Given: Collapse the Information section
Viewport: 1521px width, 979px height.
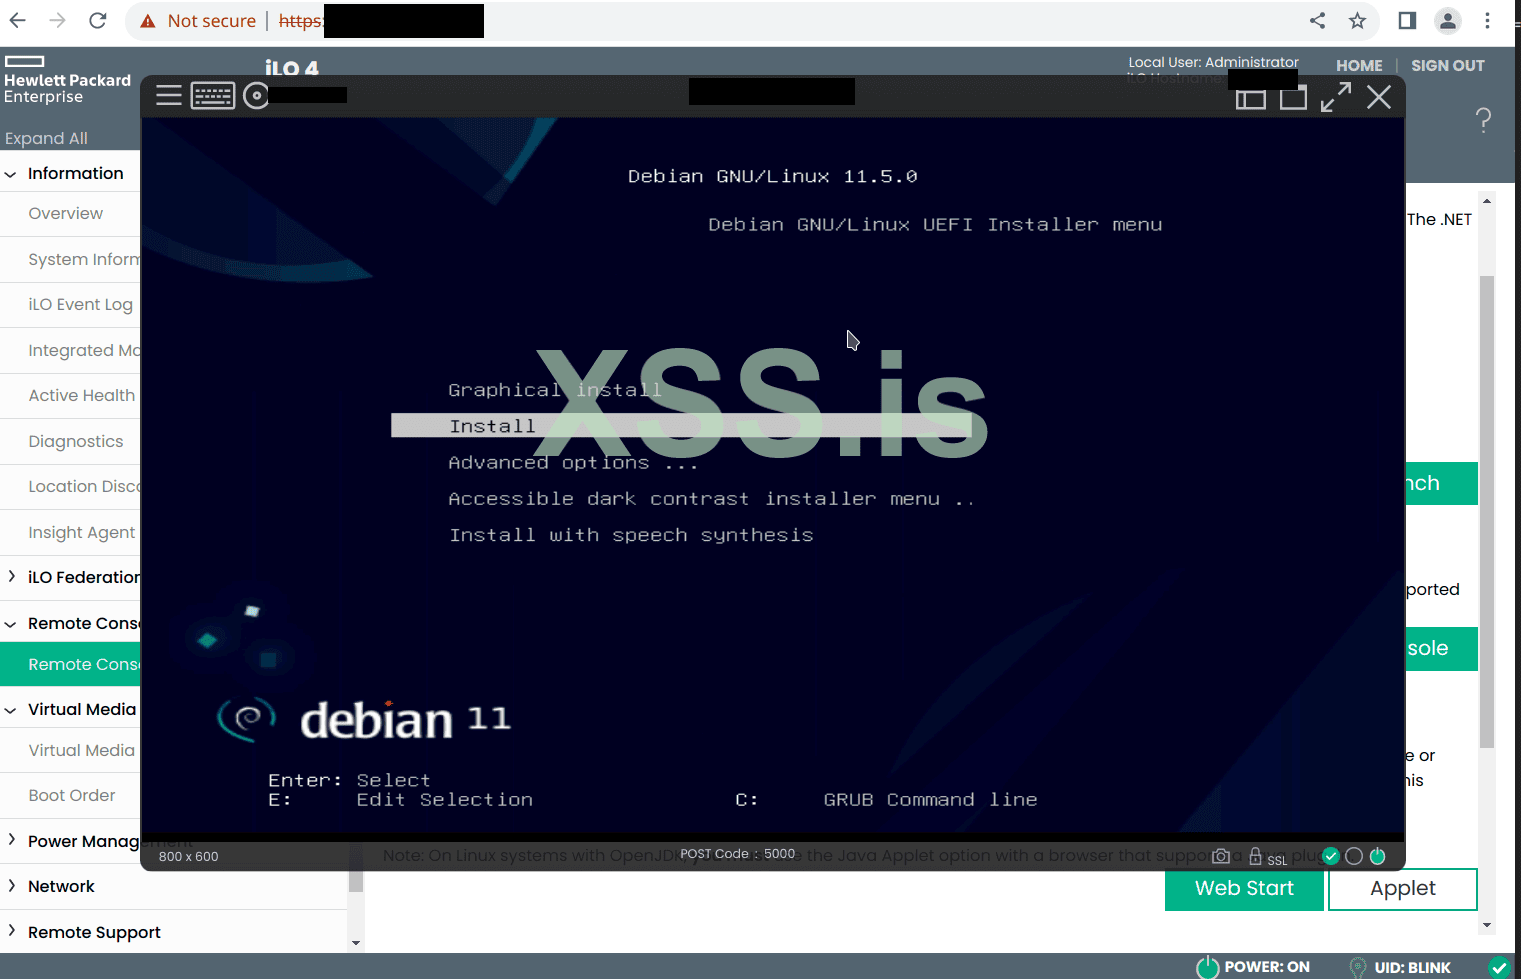Looking at the screenshot, I should (x=11, y=174).
